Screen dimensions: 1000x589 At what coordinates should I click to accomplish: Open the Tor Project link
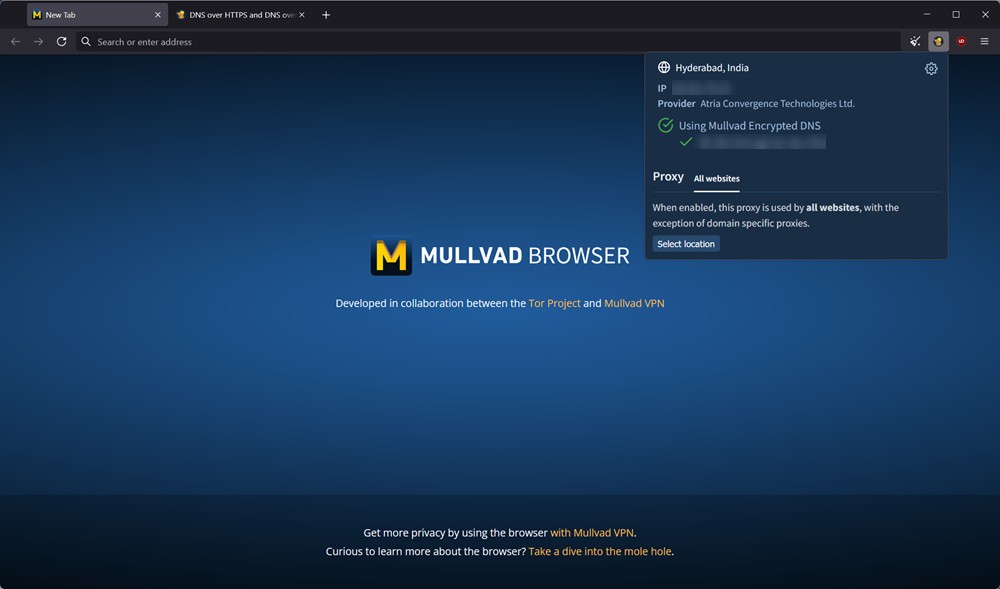click(554, 303)
